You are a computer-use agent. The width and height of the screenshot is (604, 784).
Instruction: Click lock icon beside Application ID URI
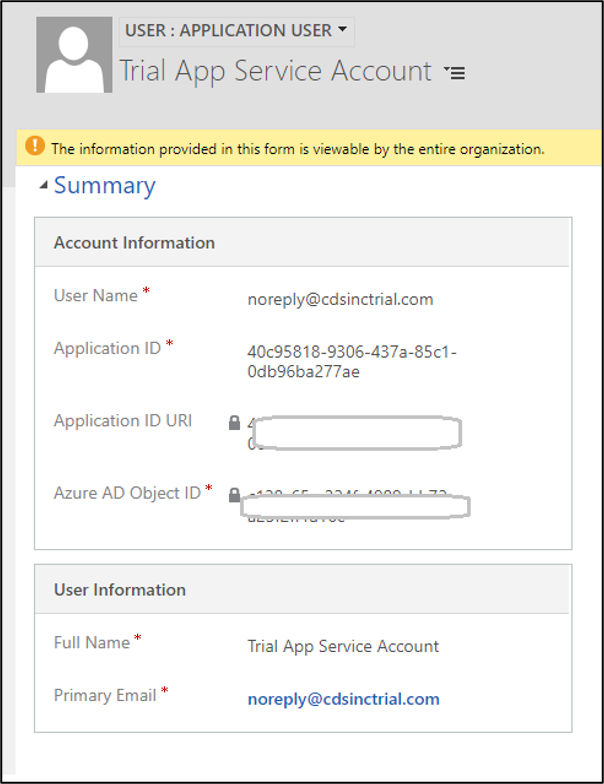234,423
